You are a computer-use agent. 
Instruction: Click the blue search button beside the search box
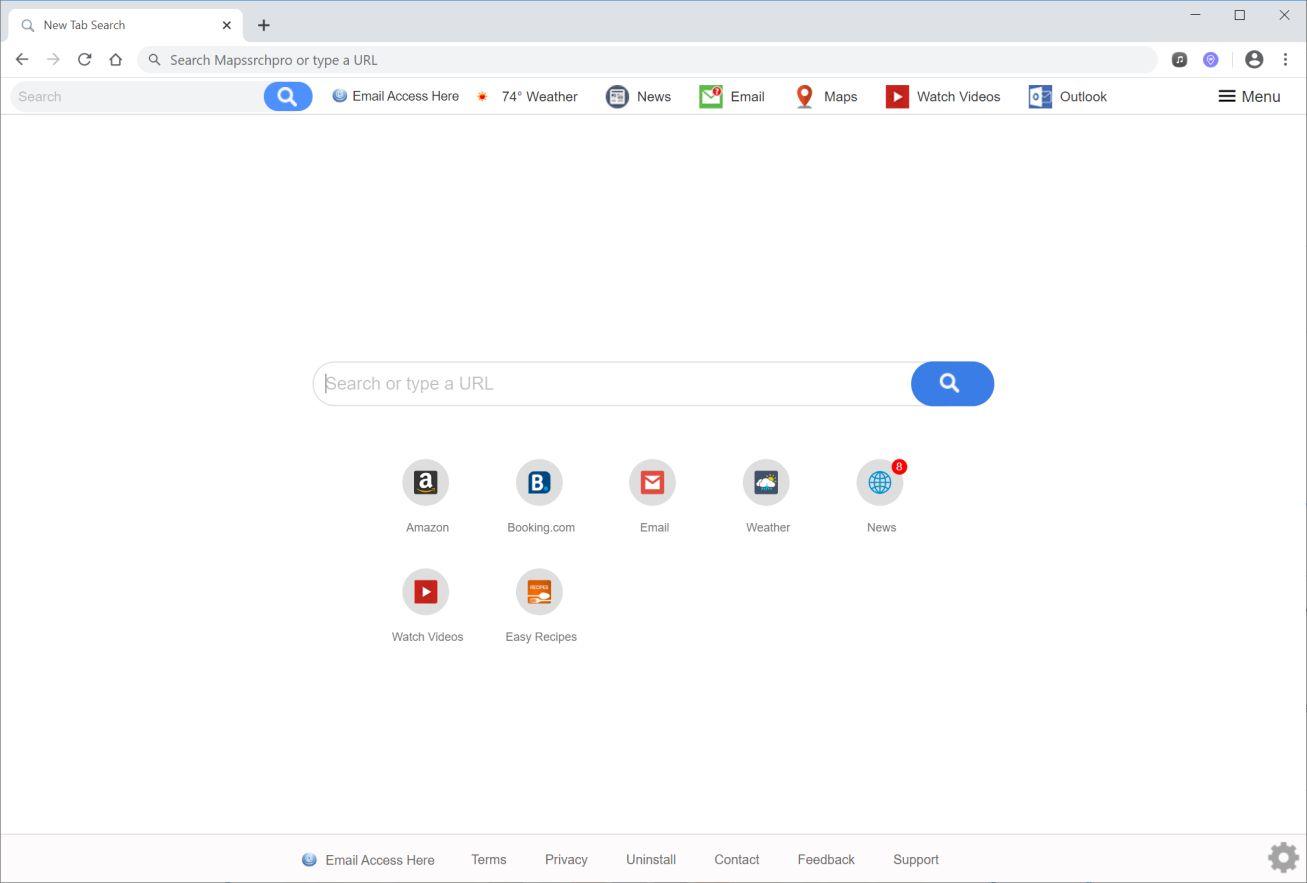951,383
